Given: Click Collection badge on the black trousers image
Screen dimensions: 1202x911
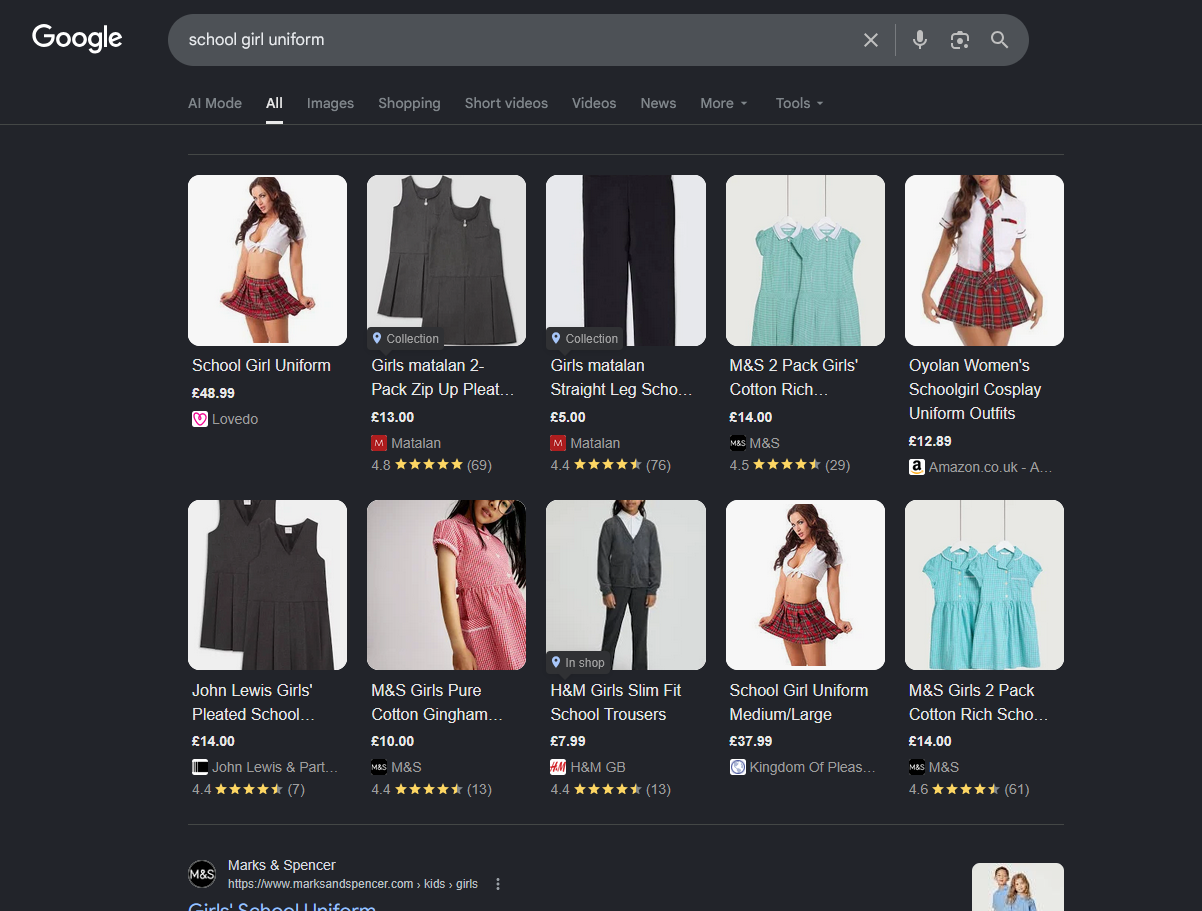Looking at the screenshot, I should pyautogui.click(x=585, y=338).
